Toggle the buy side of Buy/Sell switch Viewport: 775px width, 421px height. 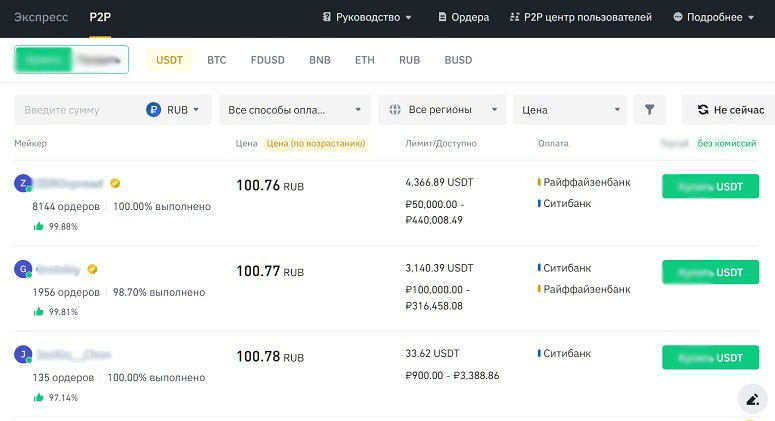43,60
